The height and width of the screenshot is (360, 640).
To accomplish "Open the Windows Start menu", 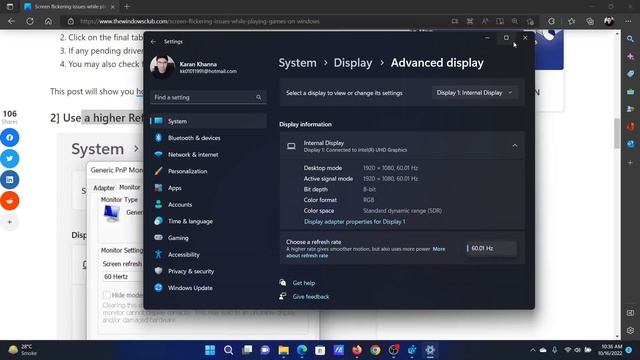I will (x=210, y=350).
